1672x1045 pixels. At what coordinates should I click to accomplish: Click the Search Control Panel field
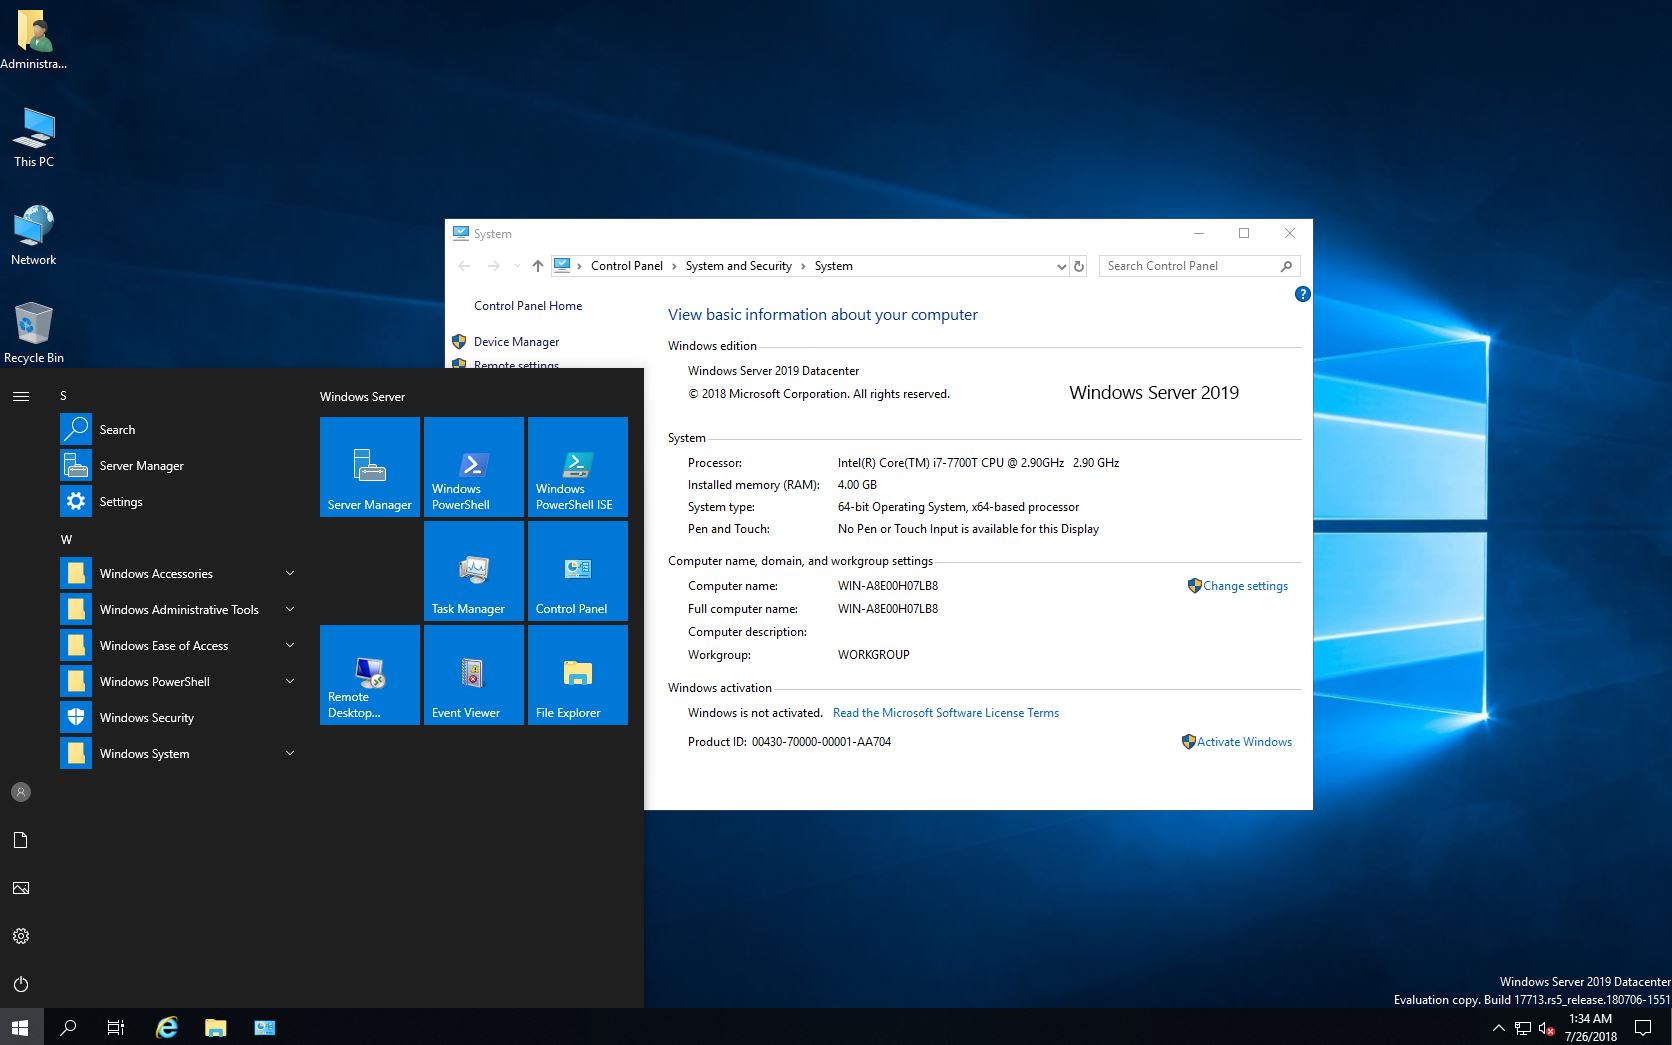[x=1200, y=266]
